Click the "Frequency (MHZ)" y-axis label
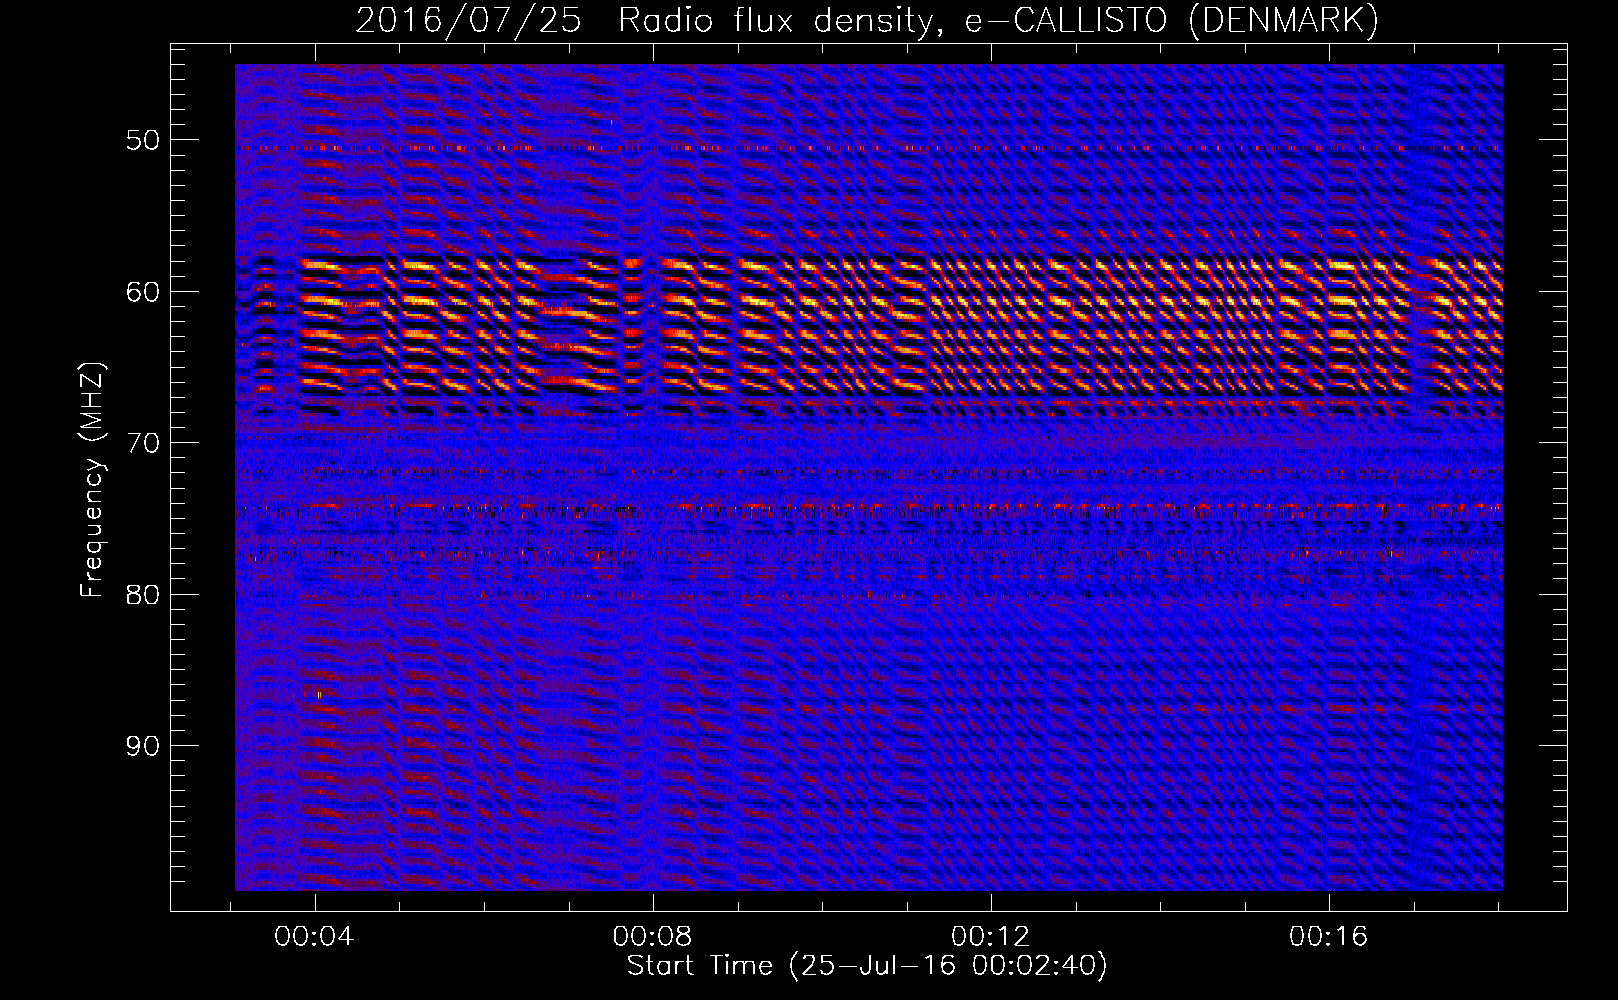 pyautogui.click(x=92, y=479)
